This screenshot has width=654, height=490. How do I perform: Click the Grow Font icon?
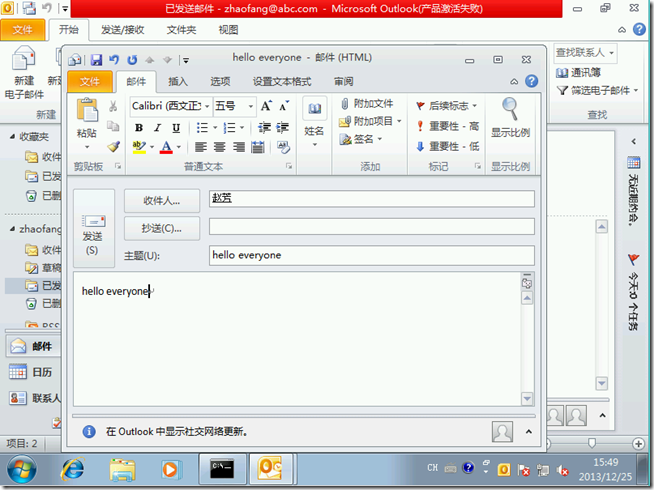click(266, 106)
